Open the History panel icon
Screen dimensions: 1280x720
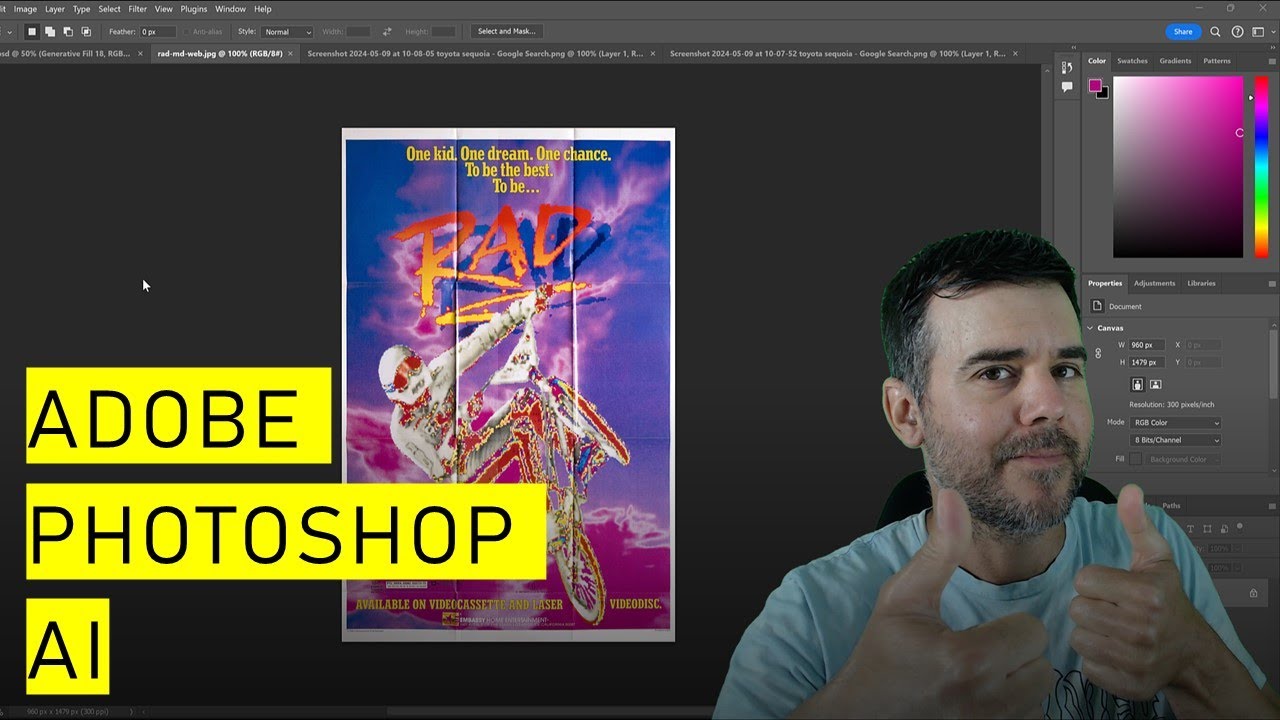(x=1067, y=68)
